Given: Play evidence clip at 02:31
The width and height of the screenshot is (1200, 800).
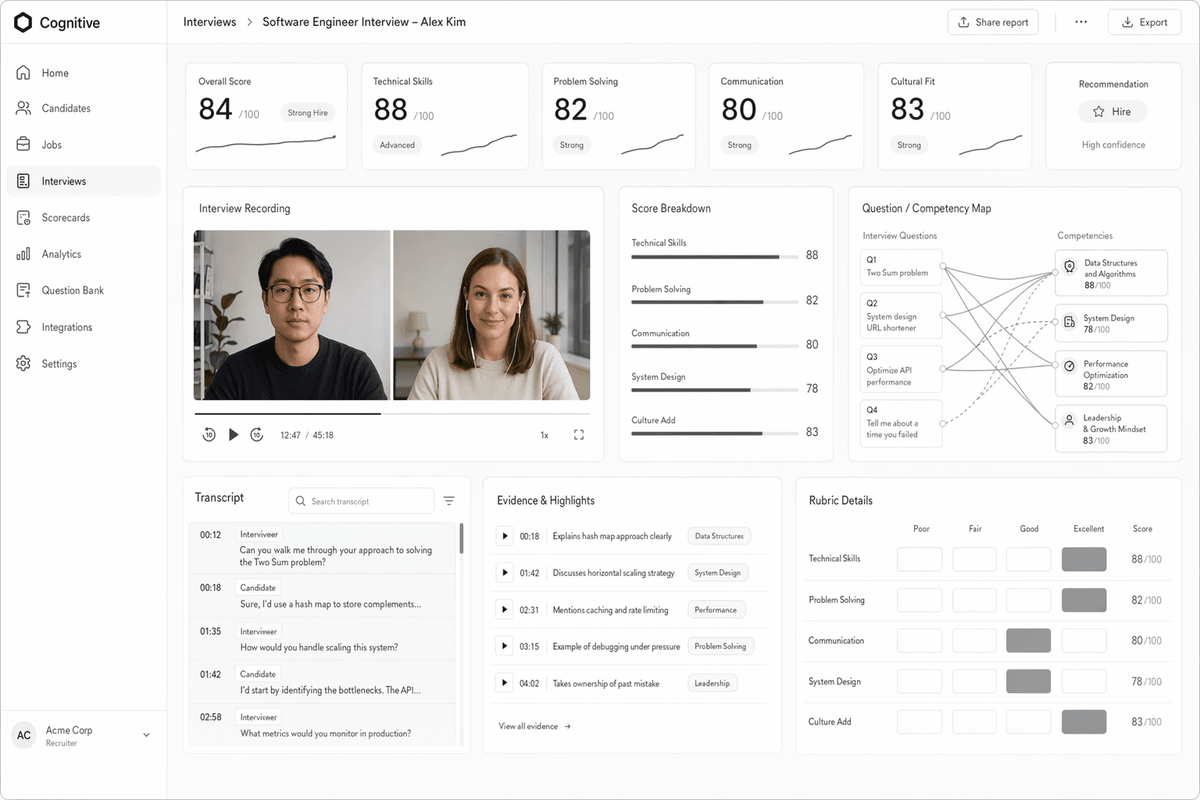Looking at the screenshot, I should (504, 609).
